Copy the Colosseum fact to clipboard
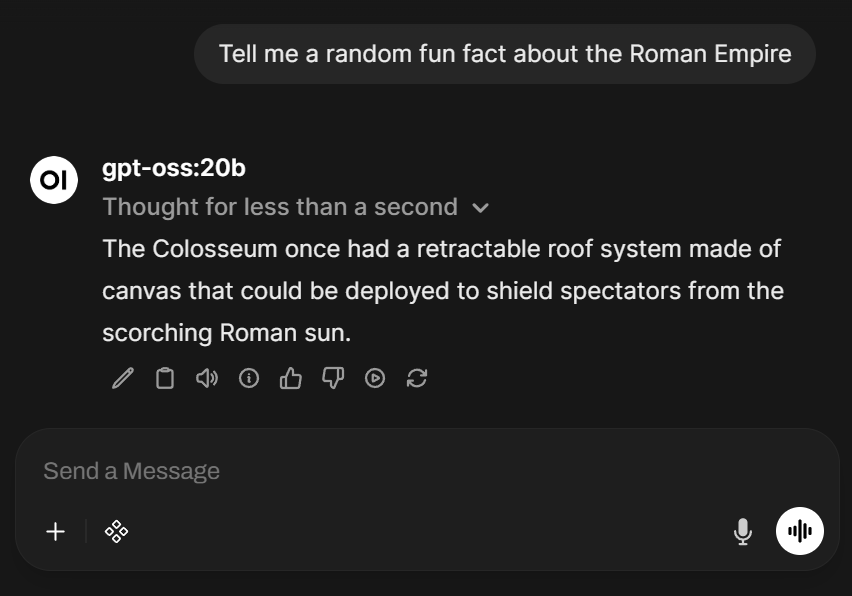Screen dimensions: 852x596 [165, 378]
